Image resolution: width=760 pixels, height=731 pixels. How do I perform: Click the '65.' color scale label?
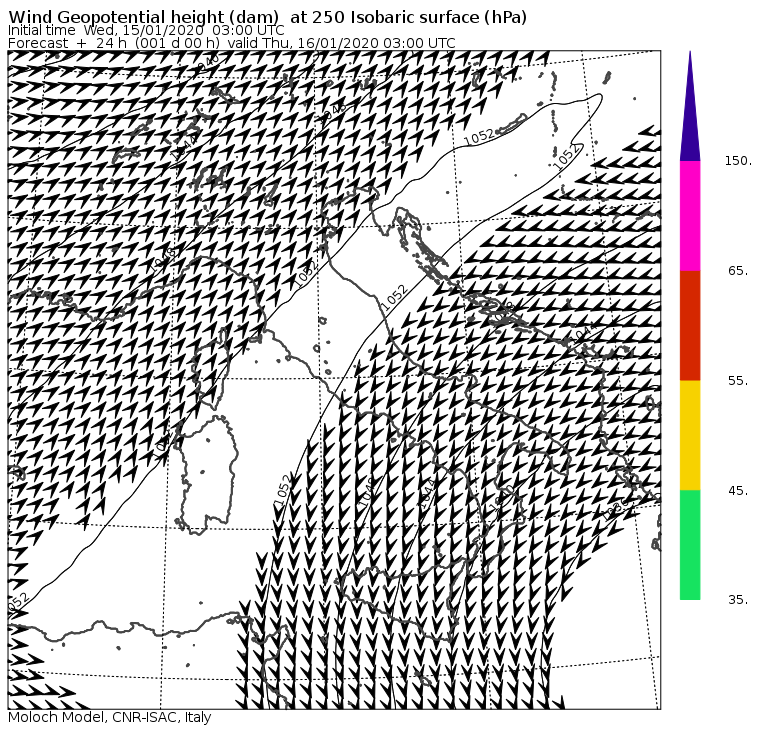click(x=738, y=270)
